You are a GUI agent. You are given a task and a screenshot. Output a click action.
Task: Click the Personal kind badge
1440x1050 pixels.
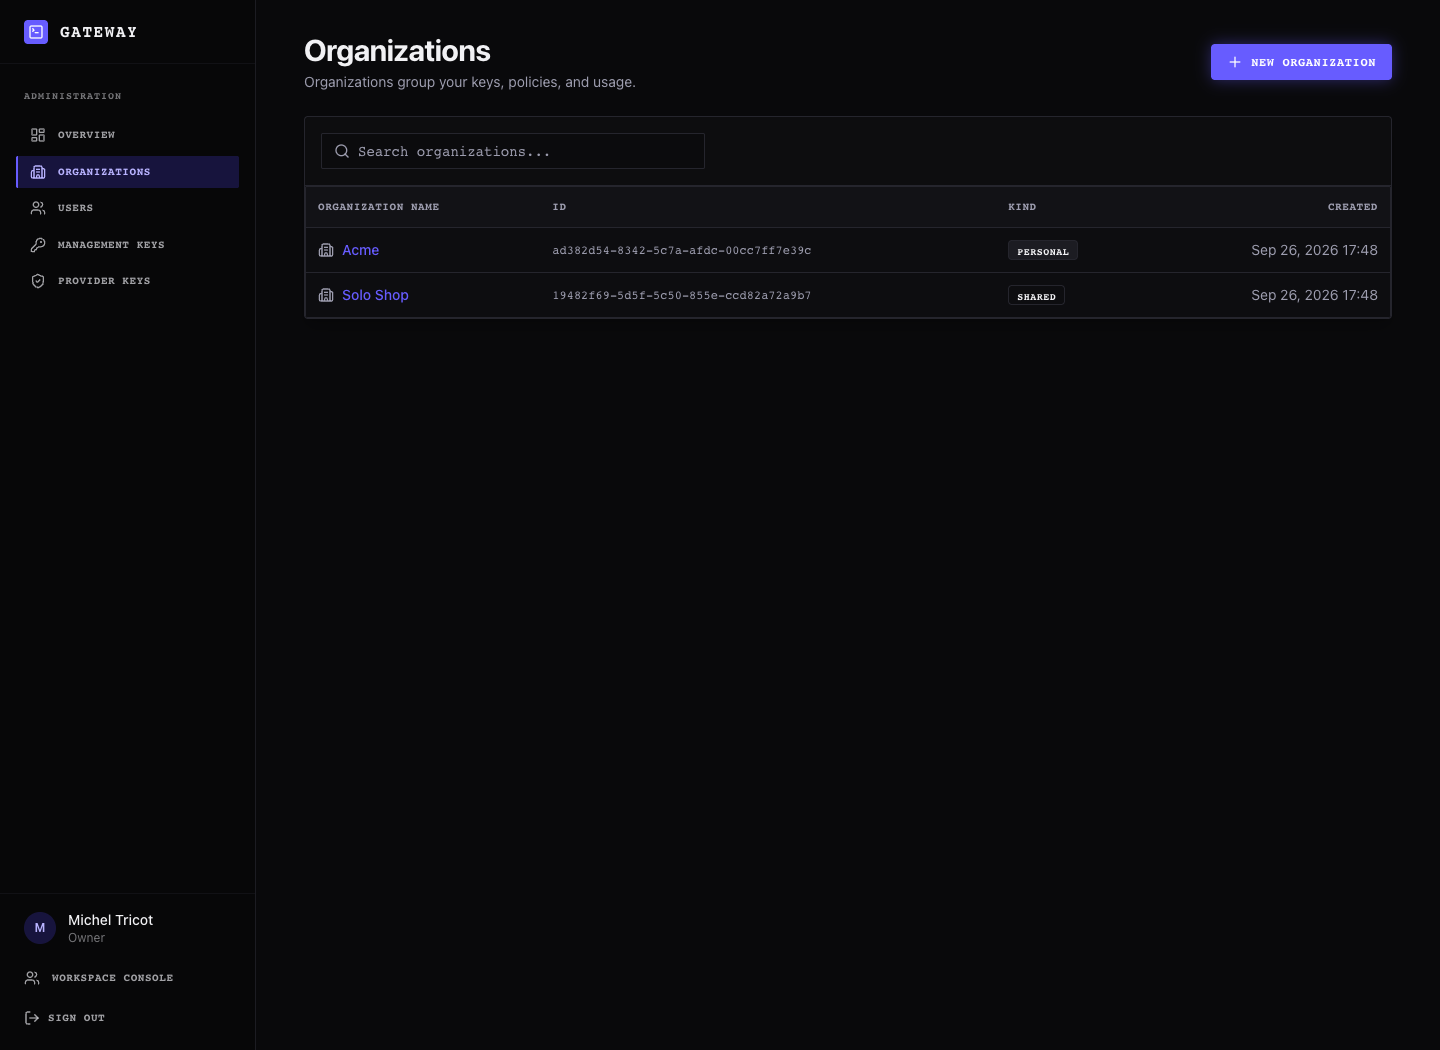1043,251
